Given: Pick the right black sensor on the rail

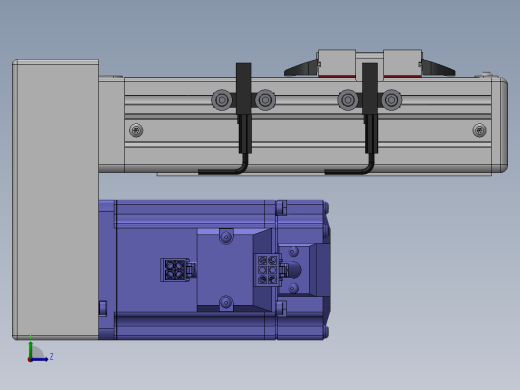Looking at the screenshot, I should coord(370,107).
